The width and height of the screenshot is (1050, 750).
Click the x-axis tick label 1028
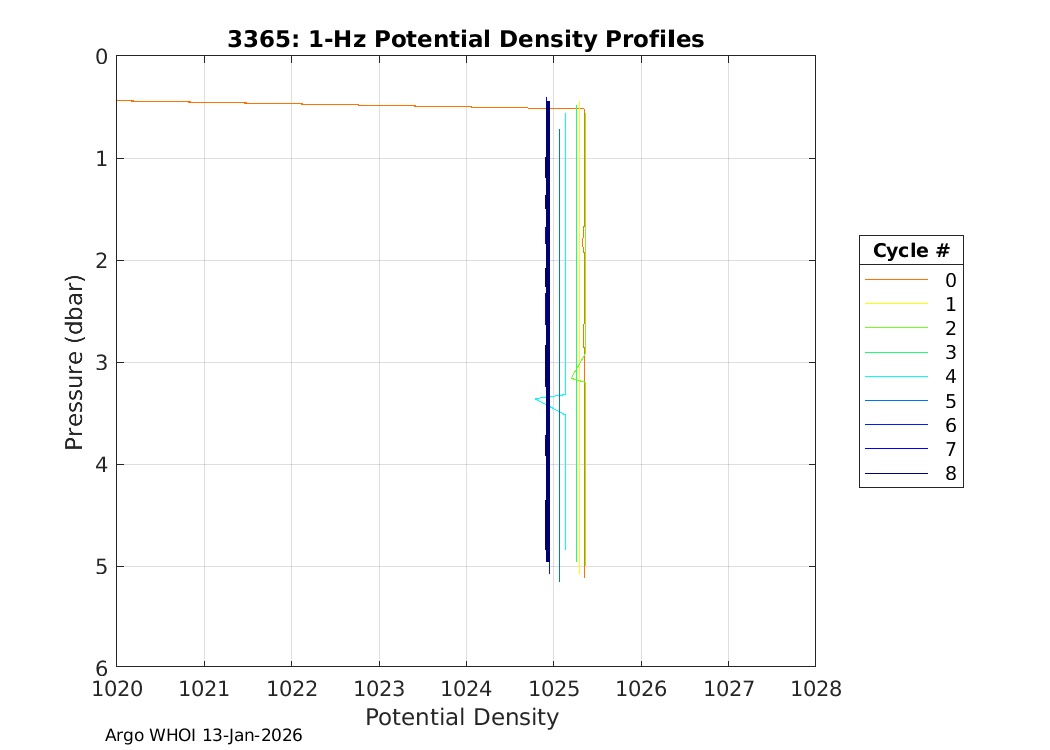(x=814, y=689)
